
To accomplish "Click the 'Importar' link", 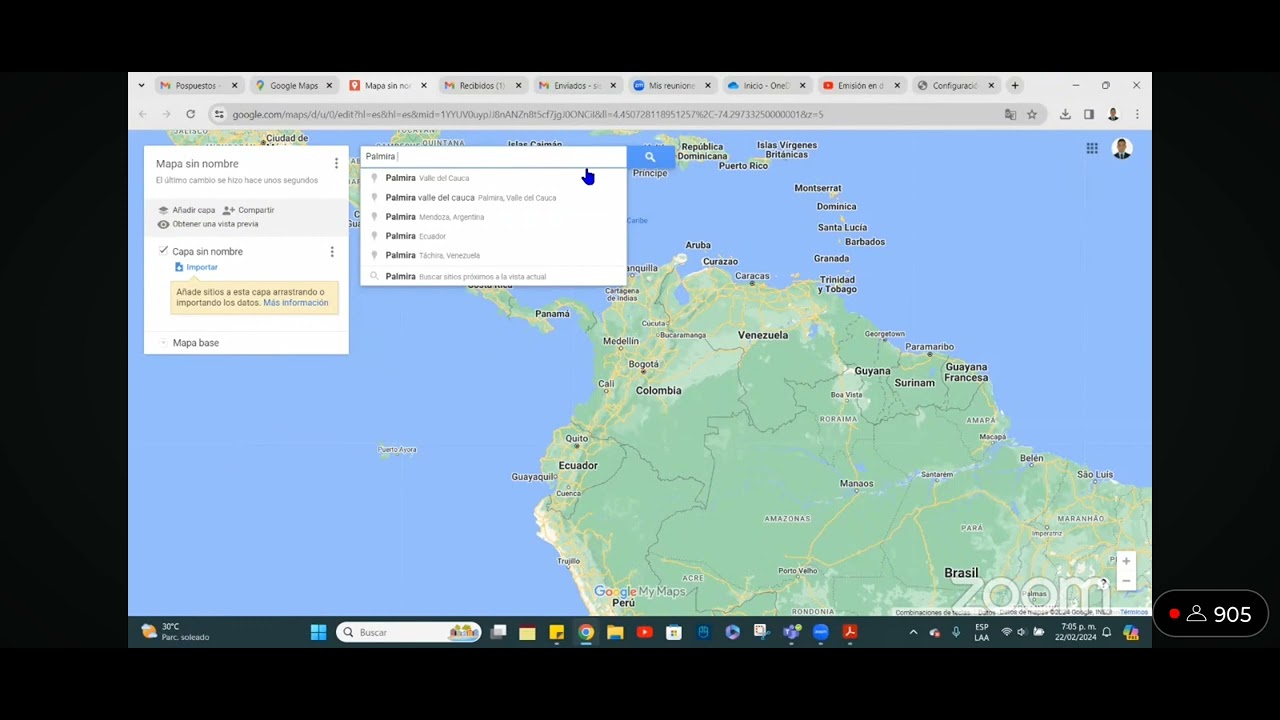I will pyautogui.click(x=197, y=267).
